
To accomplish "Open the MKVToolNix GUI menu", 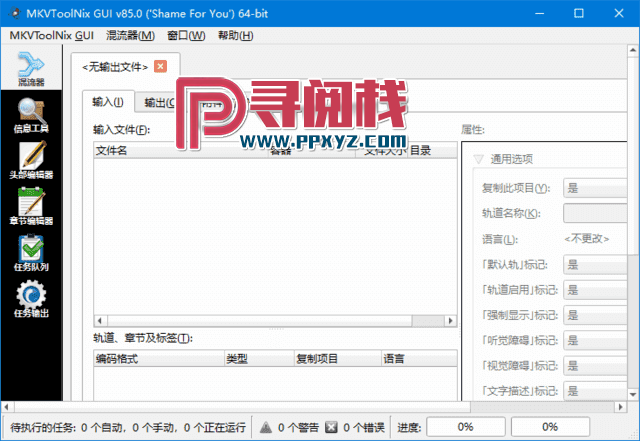I will click(52, 36).
